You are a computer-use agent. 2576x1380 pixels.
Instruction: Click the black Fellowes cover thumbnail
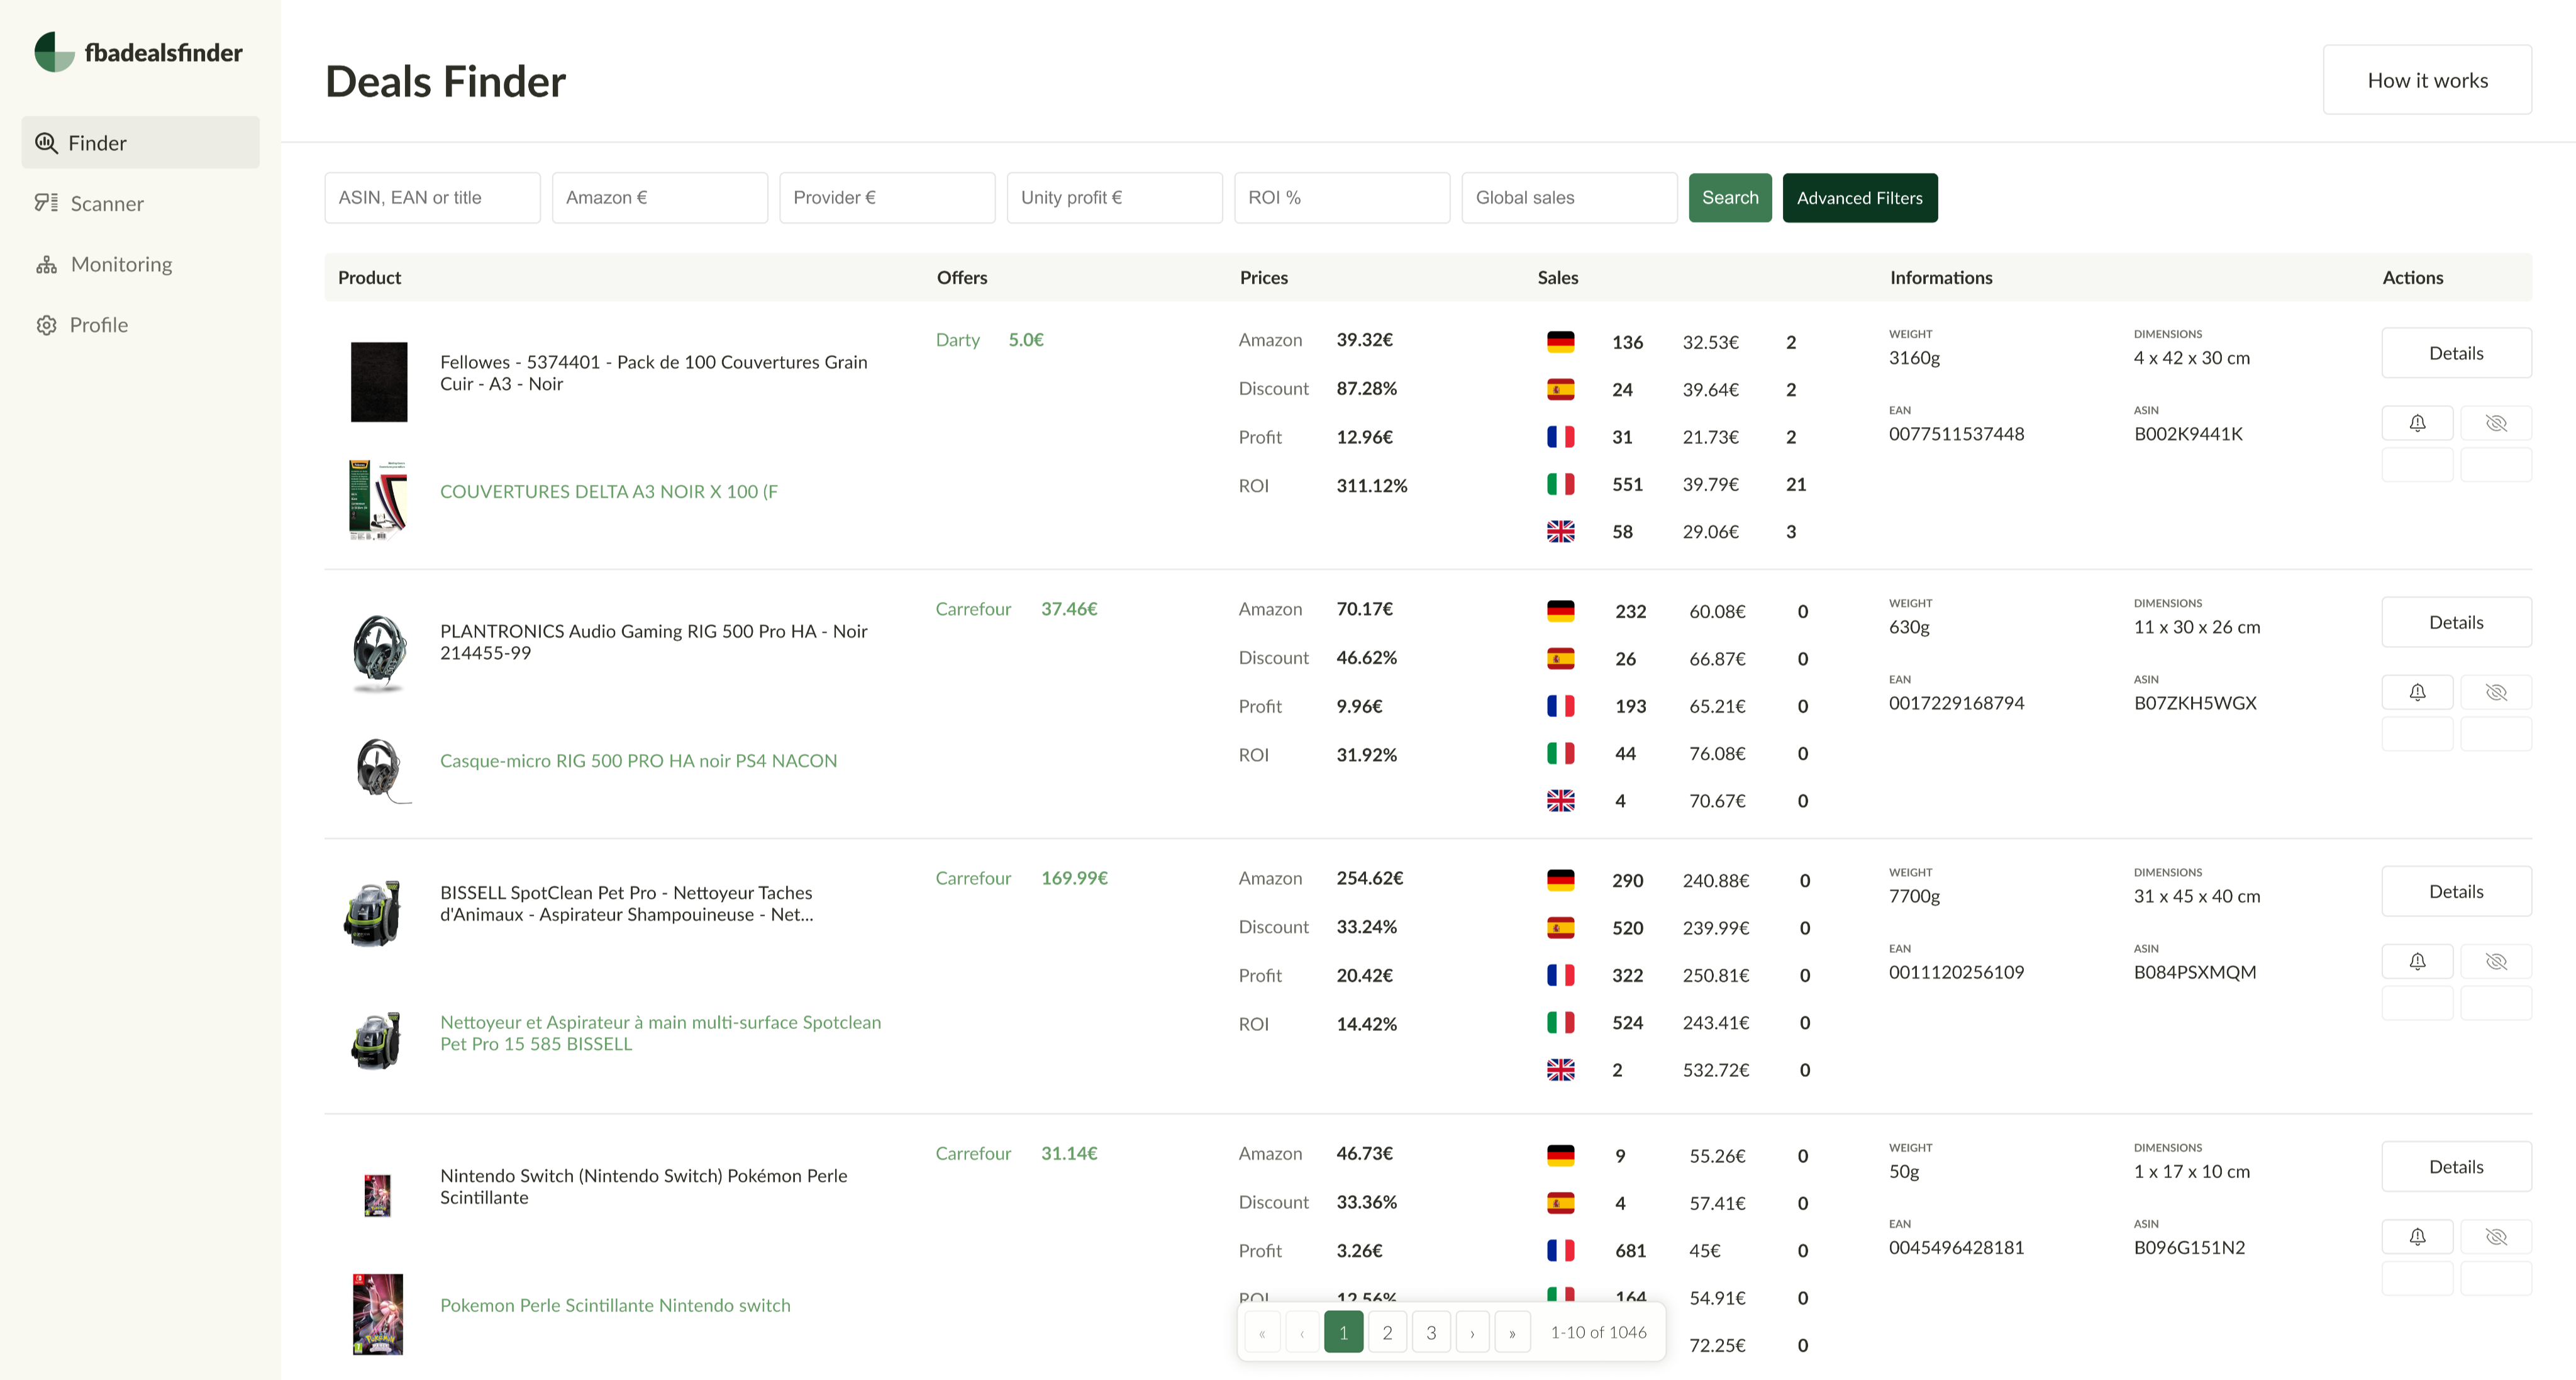tap(379, 382)
